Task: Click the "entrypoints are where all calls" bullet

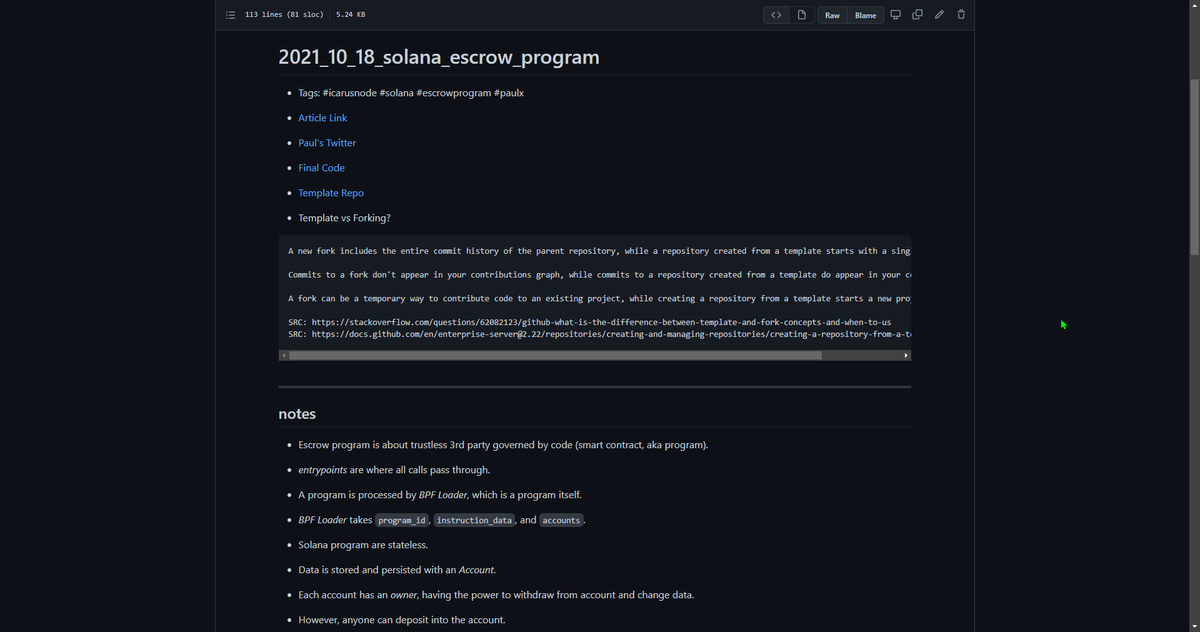Action: [x=394, y=470]
